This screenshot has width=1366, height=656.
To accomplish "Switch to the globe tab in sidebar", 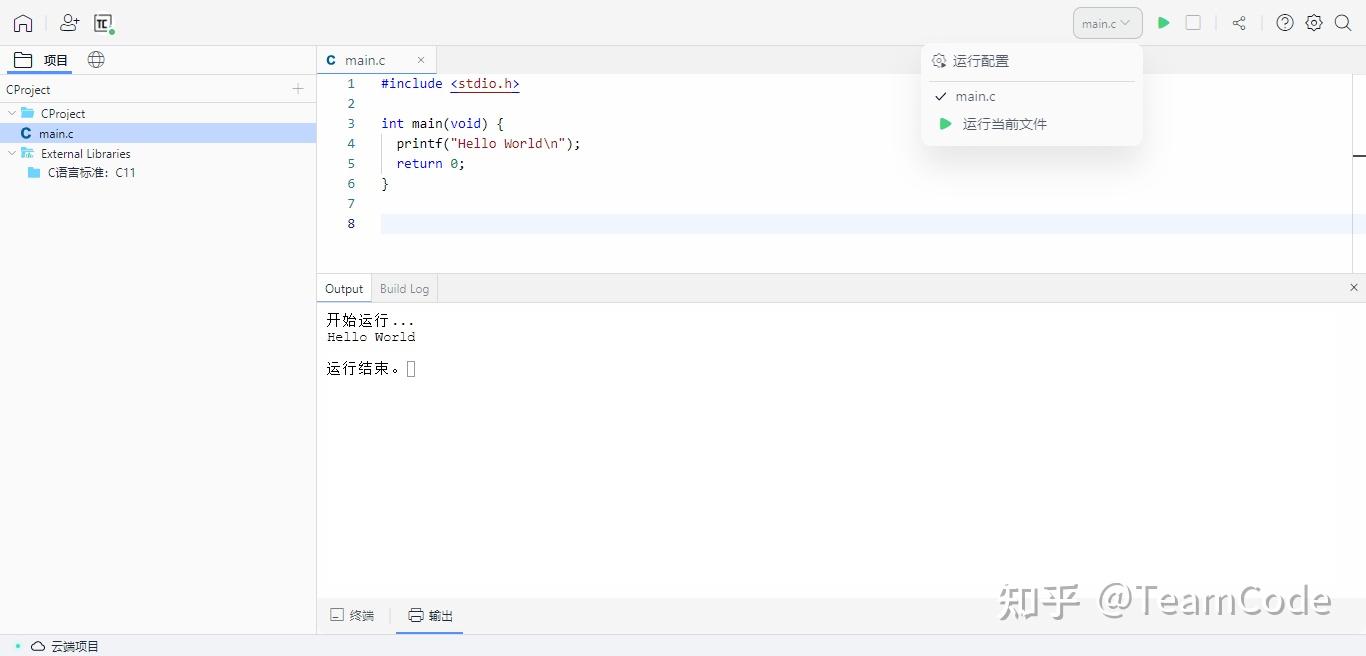I will tap(96, 60).
